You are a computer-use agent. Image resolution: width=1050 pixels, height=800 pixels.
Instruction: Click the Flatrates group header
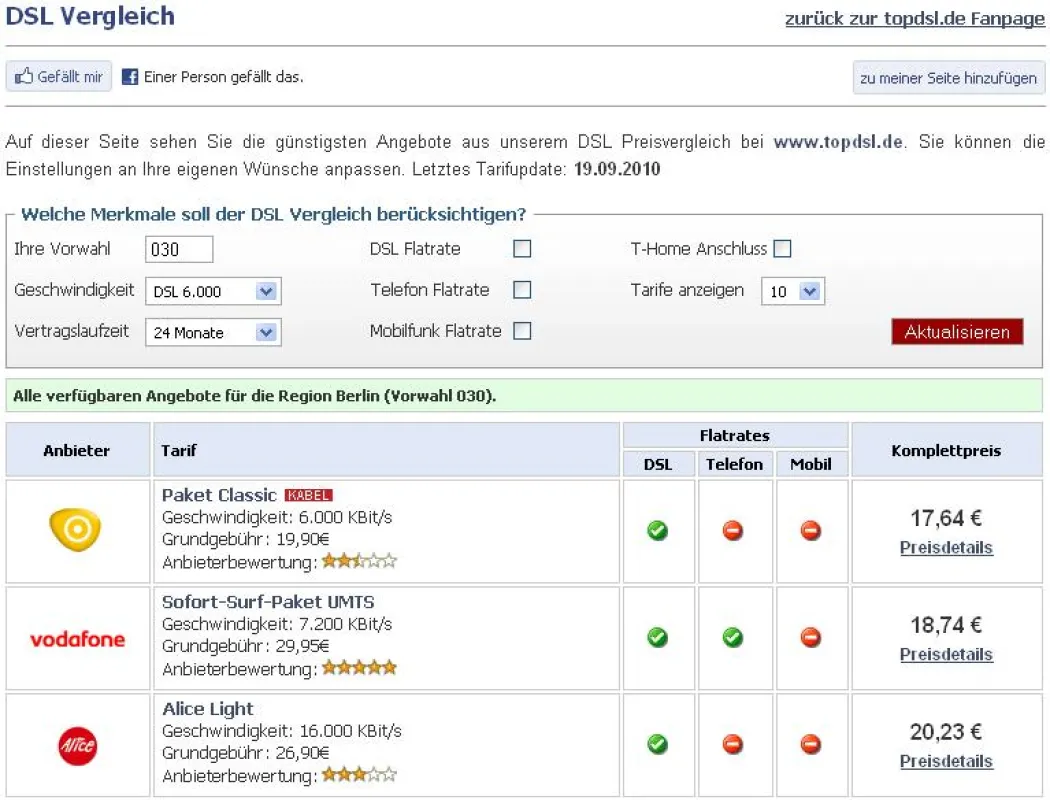(x=735, y=435)
